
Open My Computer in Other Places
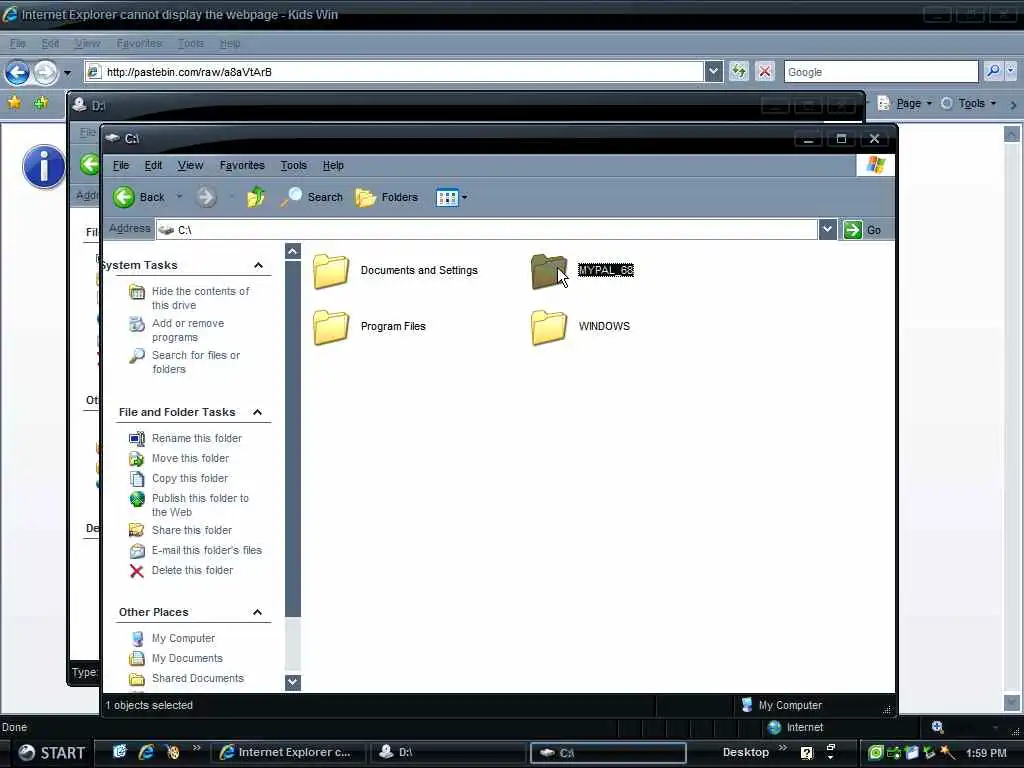click(x=183, y=638)
